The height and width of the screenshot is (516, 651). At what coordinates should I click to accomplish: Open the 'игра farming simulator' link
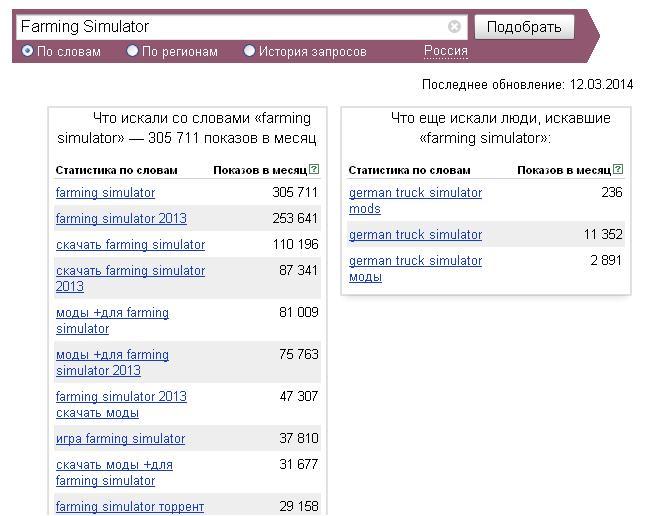[x=120, y=438]
